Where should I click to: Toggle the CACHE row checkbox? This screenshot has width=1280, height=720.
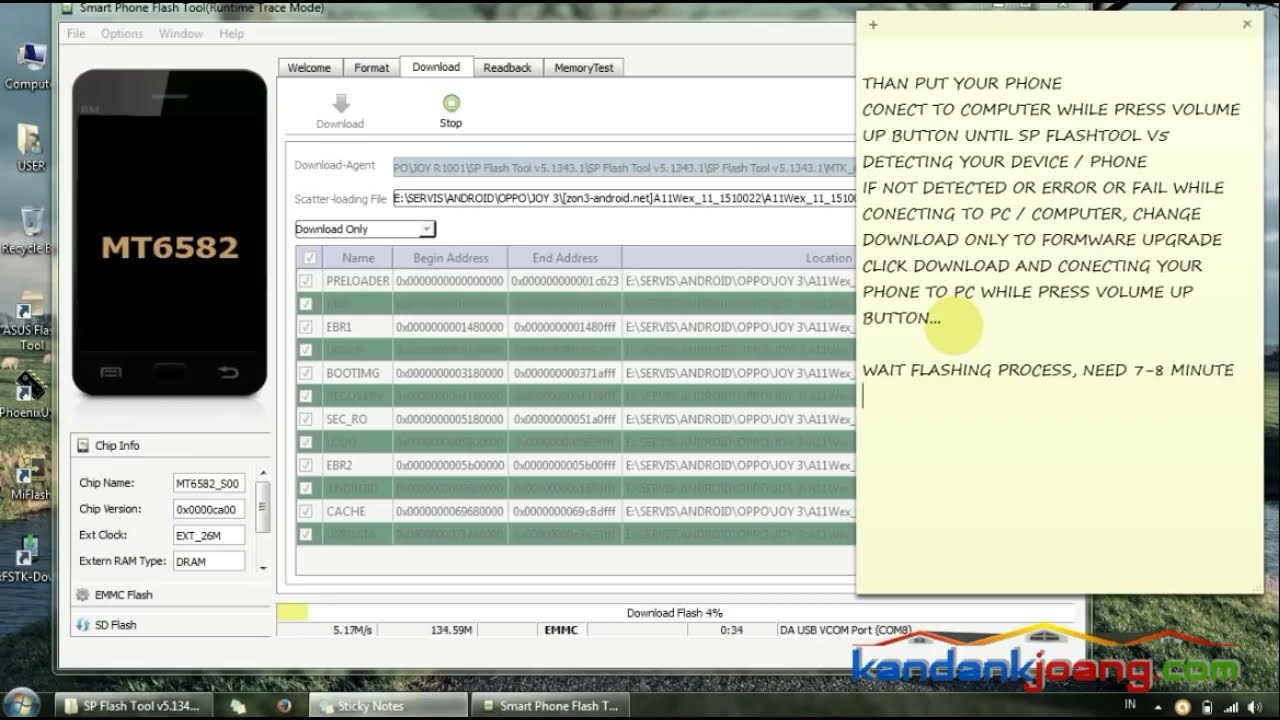click(x=307, y=511)
